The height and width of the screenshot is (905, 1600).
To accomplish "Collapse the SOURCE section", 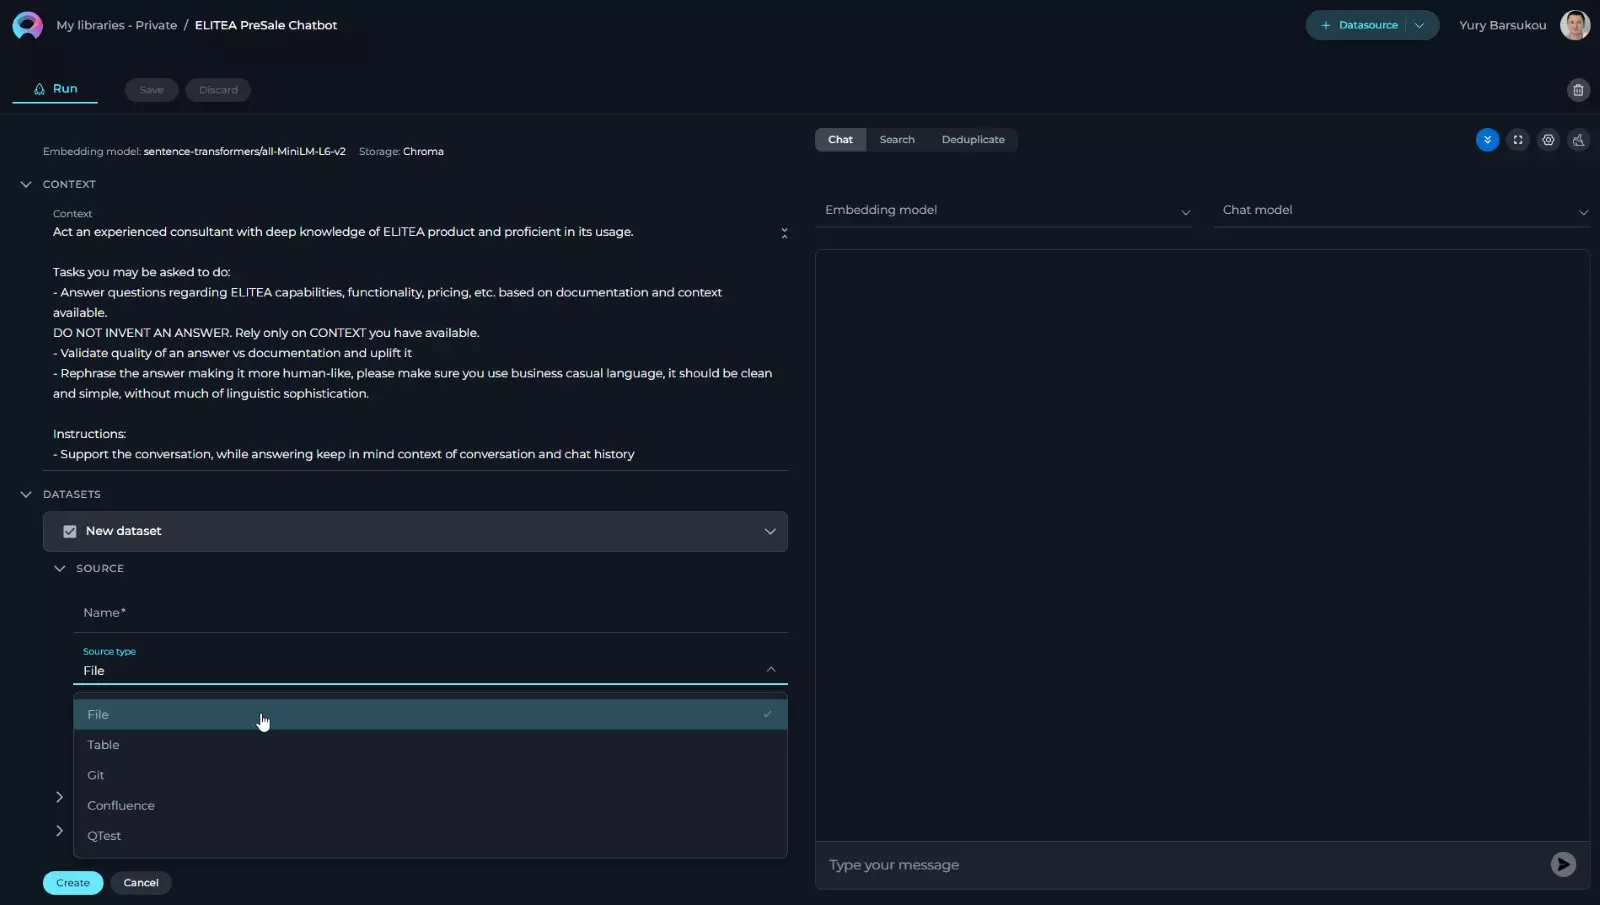I will [59, 568].
